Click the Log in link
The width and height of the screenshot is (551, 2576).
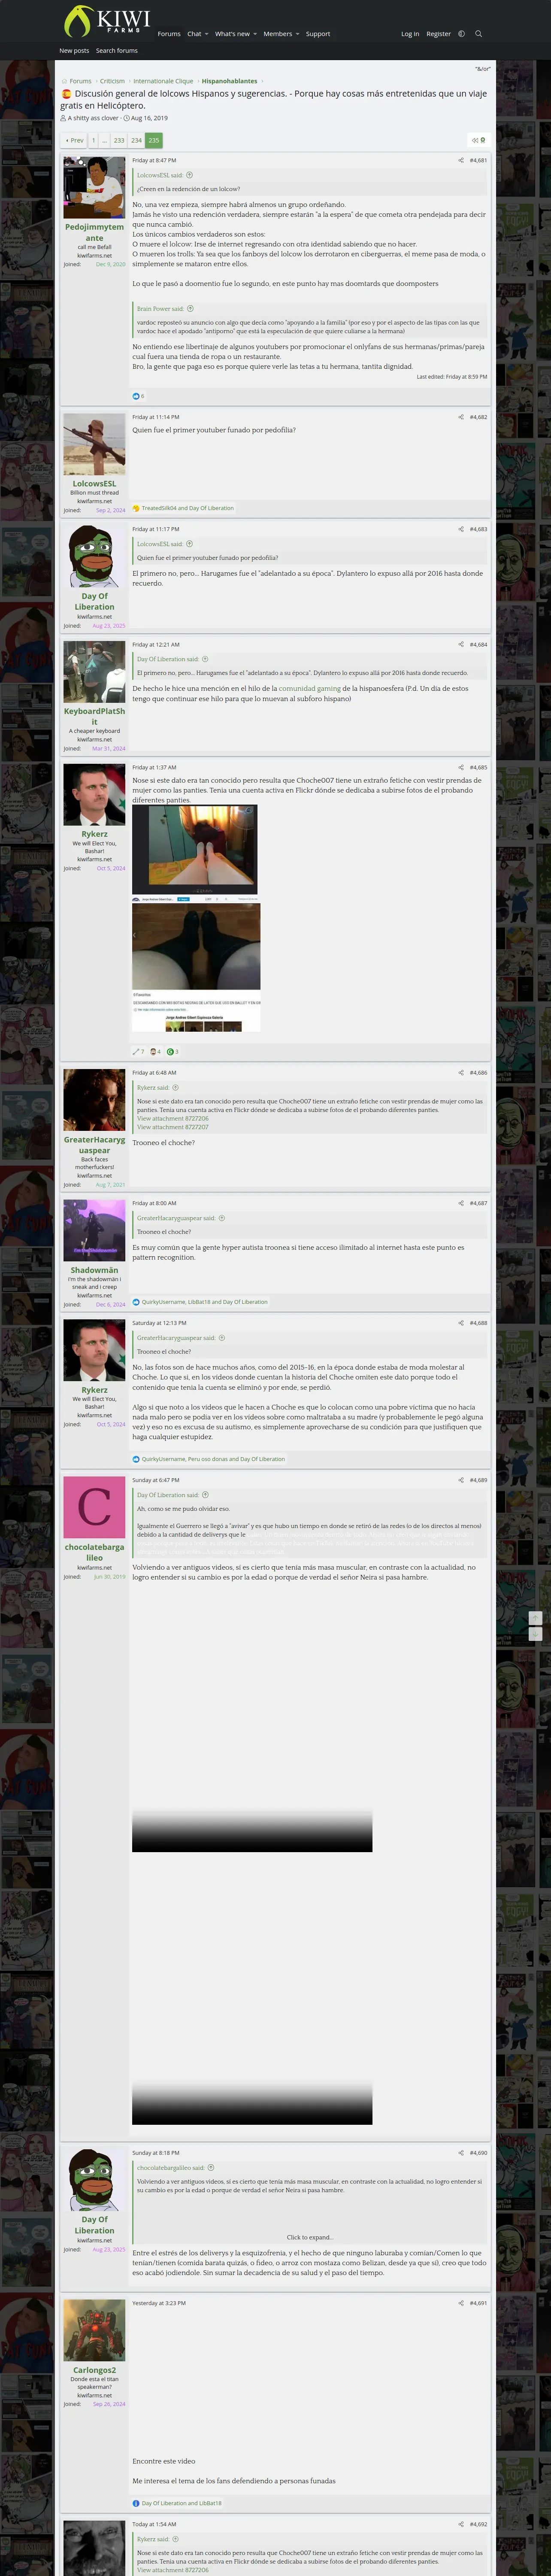tap(410, 34)
